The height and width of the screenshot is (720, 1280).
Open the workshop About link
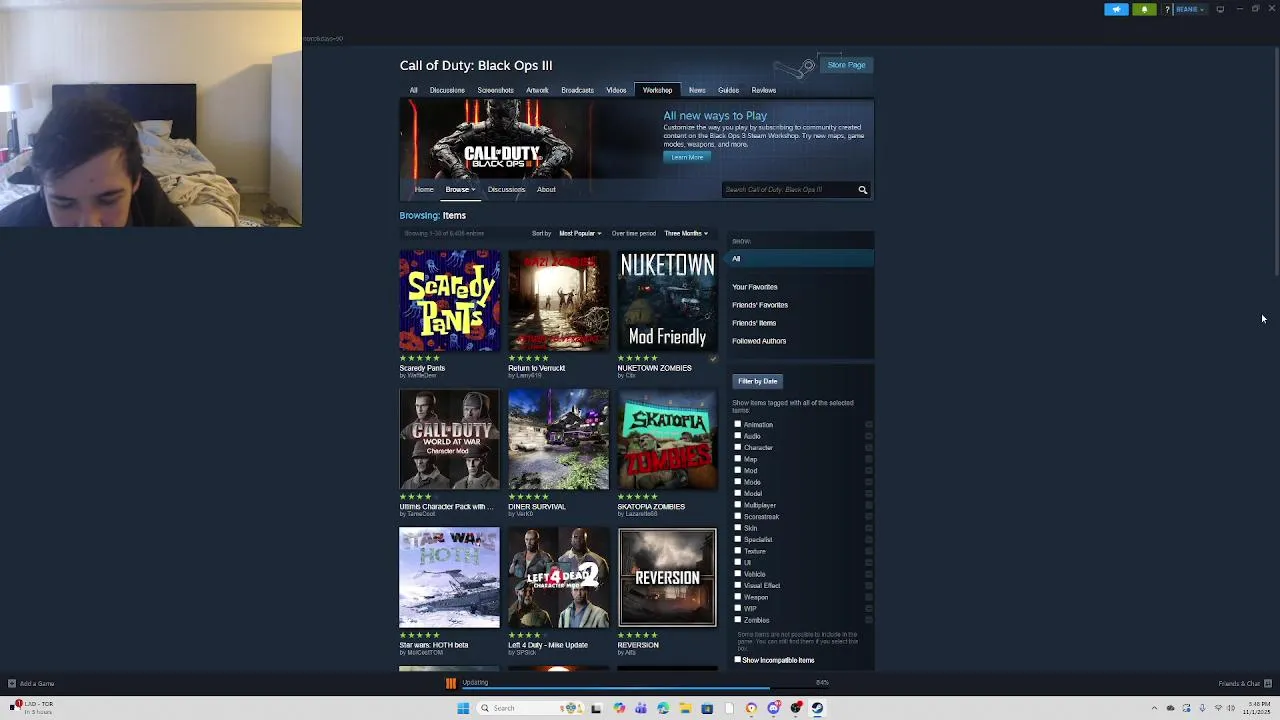[x=546, y=190]
